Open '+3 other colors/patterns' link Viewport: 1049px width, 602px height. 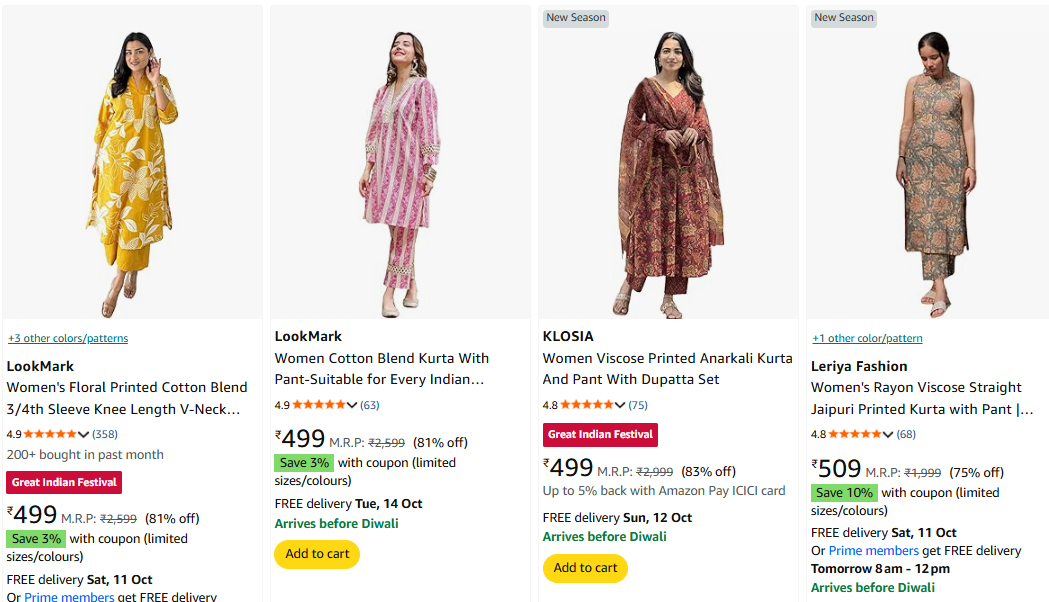point(68,338)
